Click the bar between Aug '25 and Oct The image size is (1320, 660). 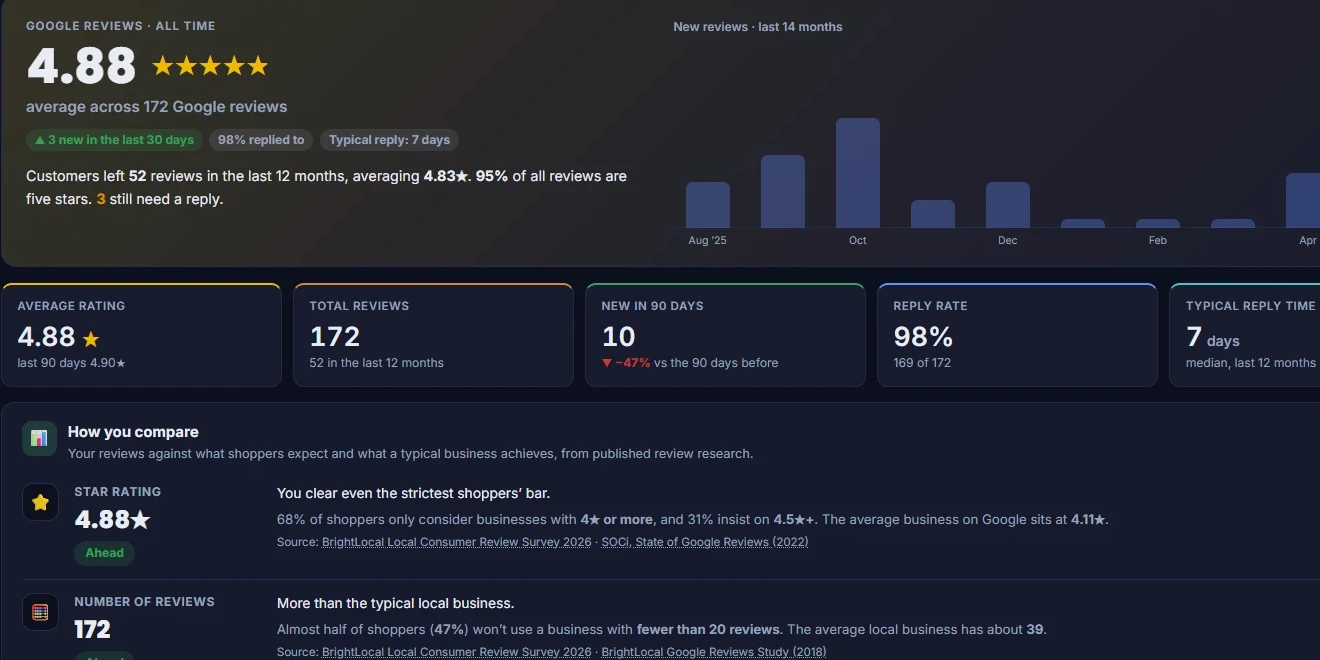click(783, 191)
